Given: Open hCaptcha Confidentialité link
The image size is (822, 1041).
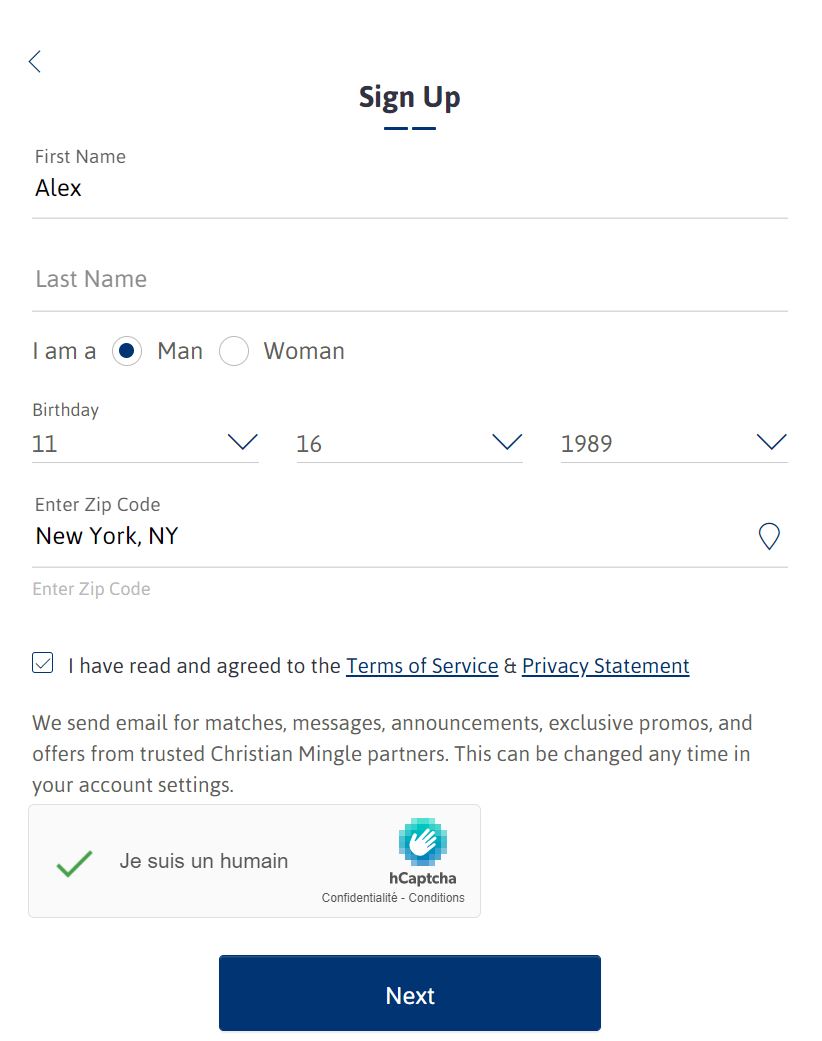Looking at the screenshot, I should click(359, 898).
